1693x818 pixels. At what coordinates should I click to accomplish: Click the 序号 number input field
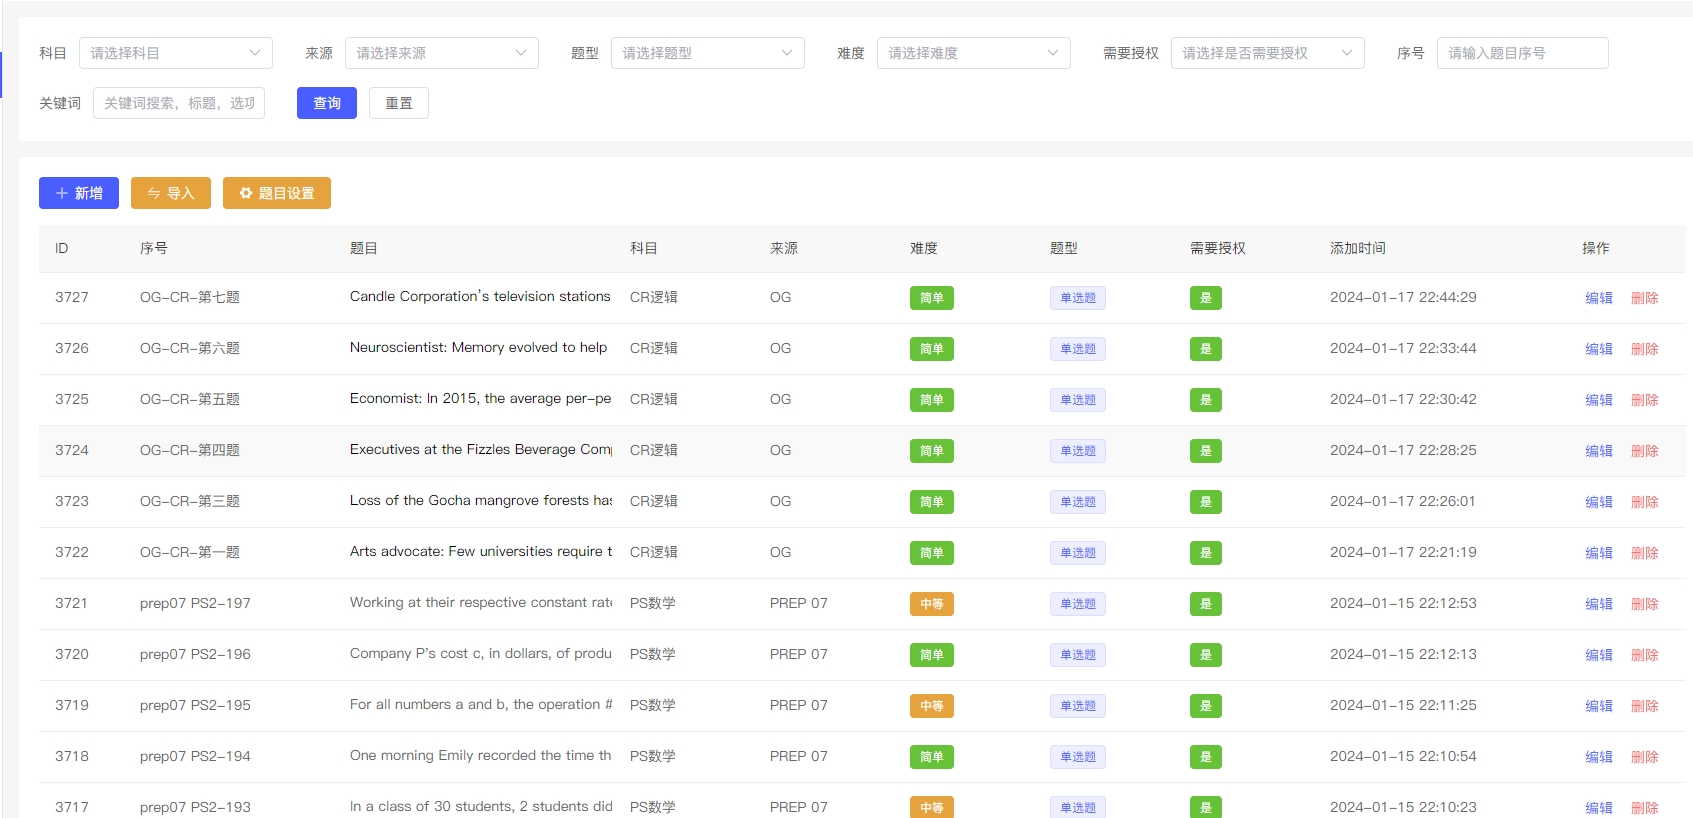1521,53
